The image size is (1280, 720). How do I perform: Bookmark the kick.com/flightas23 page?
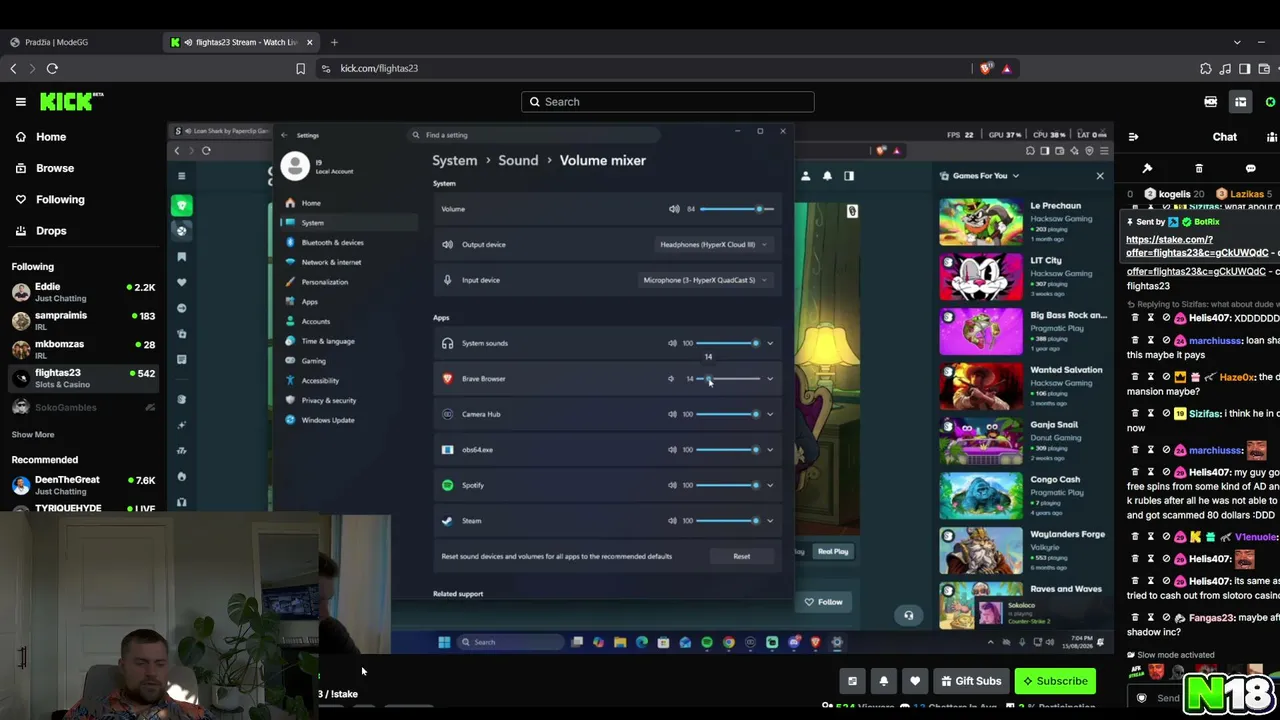click(300, 68)
